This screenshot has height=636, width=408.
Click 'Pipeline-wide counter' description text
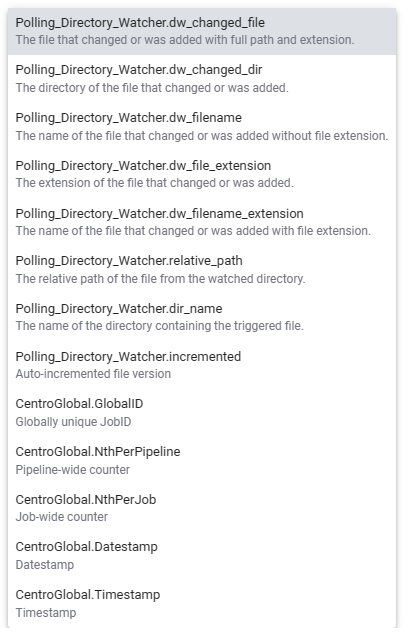pyautogui.click(x=73, y=470)
